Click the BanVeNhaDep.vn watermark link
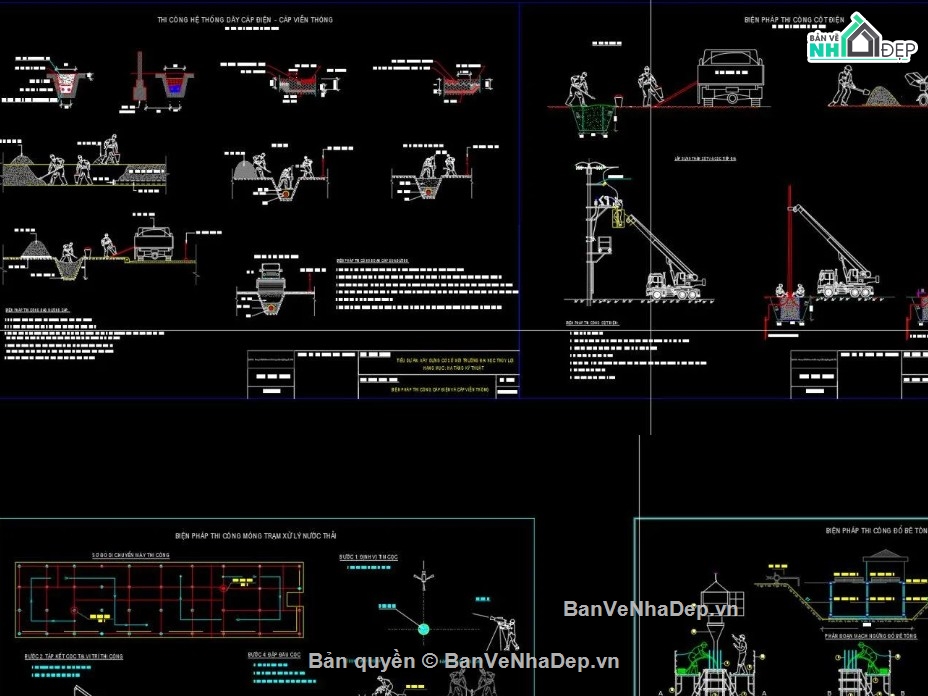 coord(650,608)
